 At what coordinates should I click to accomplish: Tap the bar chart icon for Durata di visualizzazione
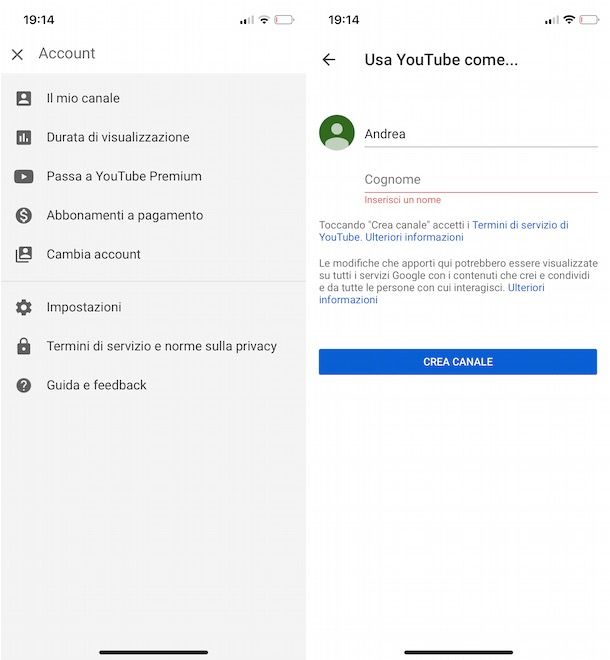click(24, 137)
